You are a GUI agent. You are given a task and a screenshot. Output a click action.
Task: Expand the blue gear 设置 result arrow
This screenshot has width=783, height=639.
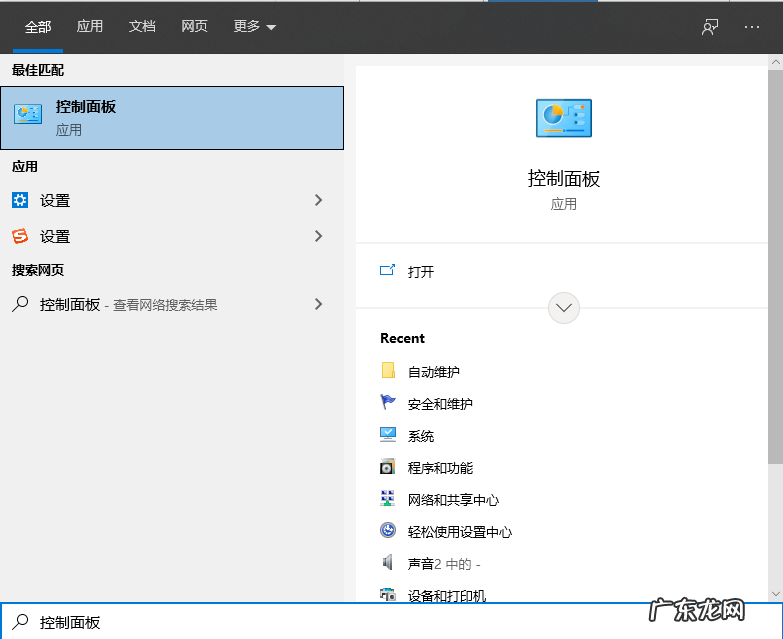[x=319, y=200]
